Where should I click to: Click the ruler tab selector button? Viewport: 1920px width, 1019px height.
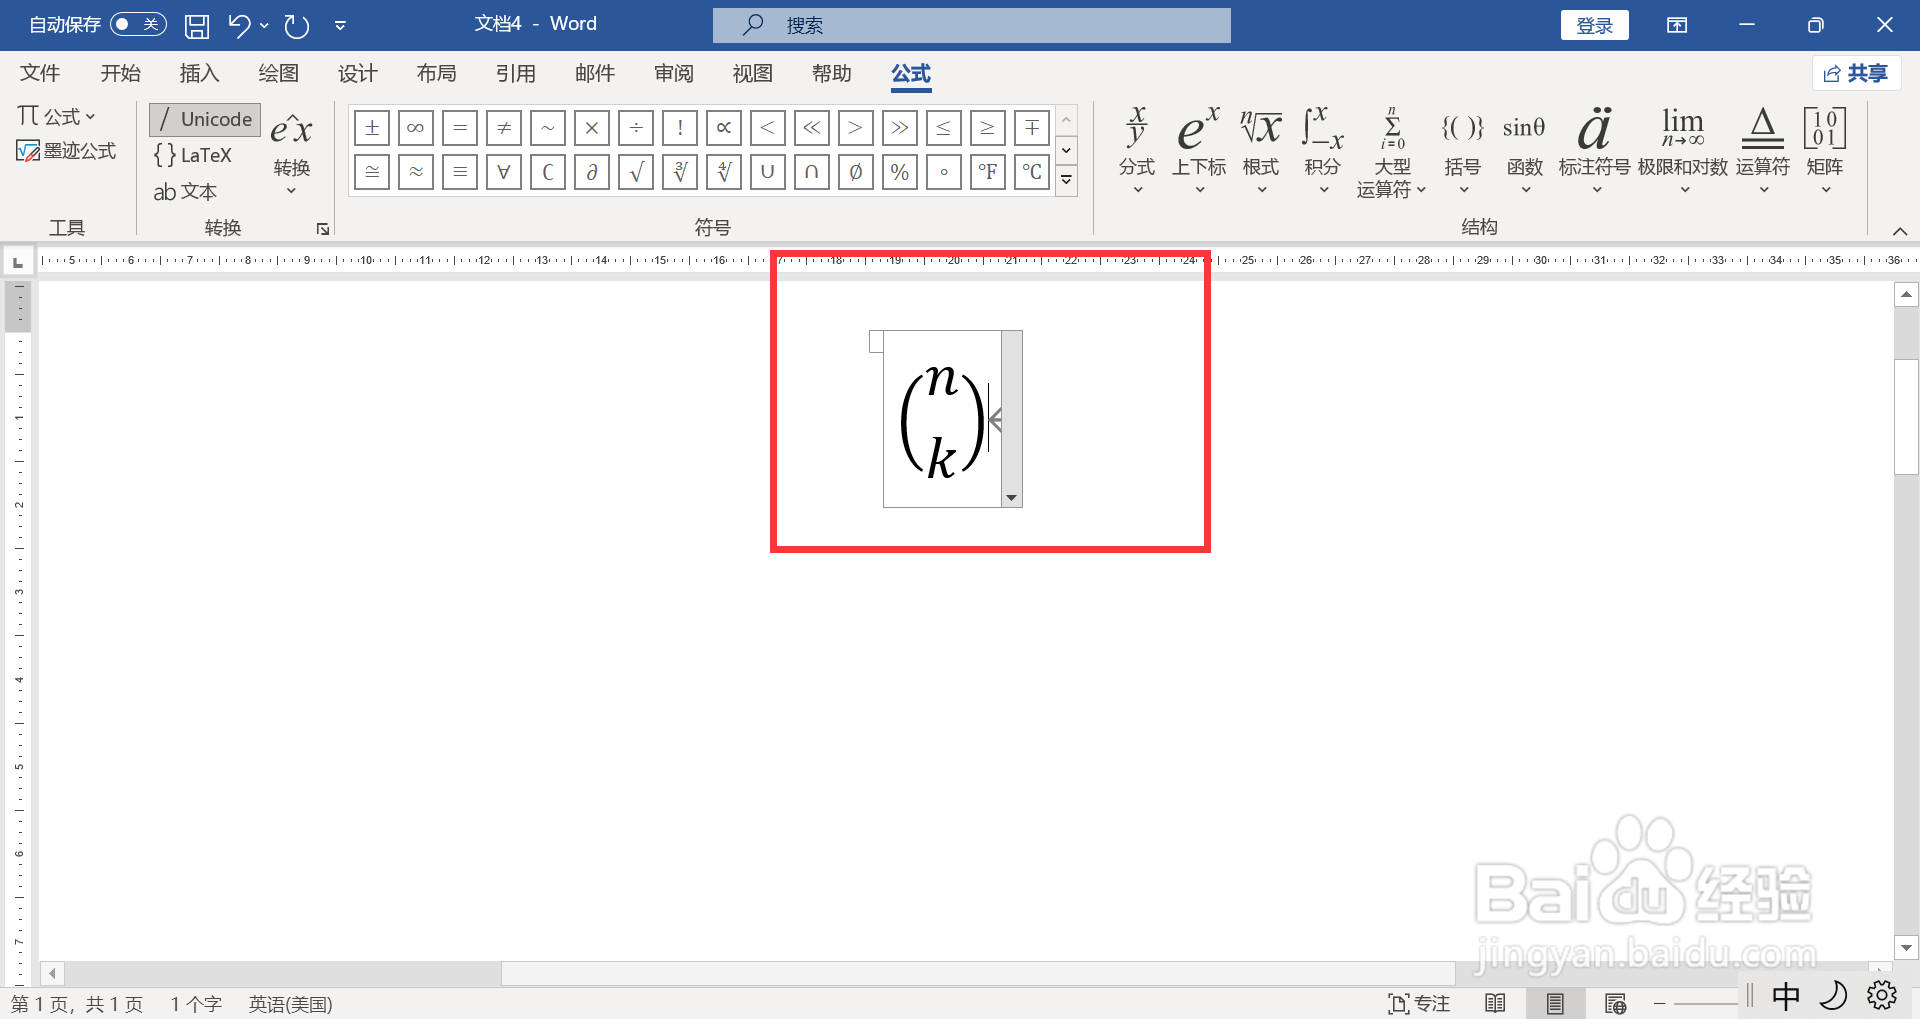click(17, 262)
